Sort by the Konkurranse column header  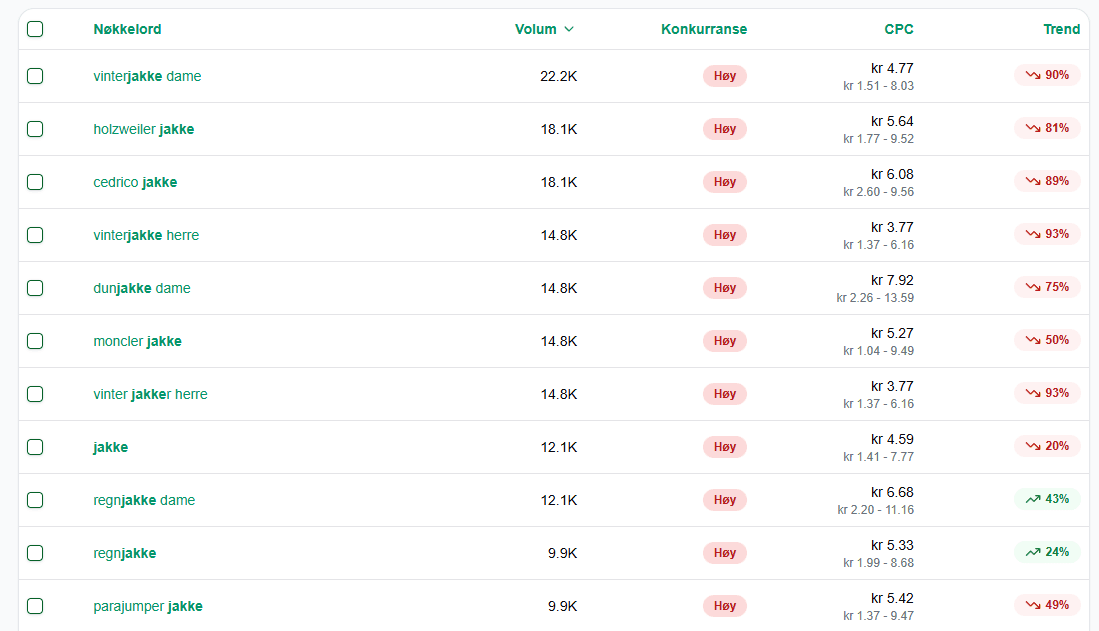point(704,29)
